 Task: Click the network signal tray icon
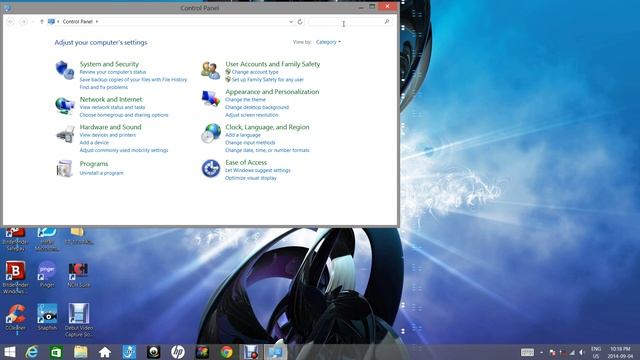coord(572,352)
